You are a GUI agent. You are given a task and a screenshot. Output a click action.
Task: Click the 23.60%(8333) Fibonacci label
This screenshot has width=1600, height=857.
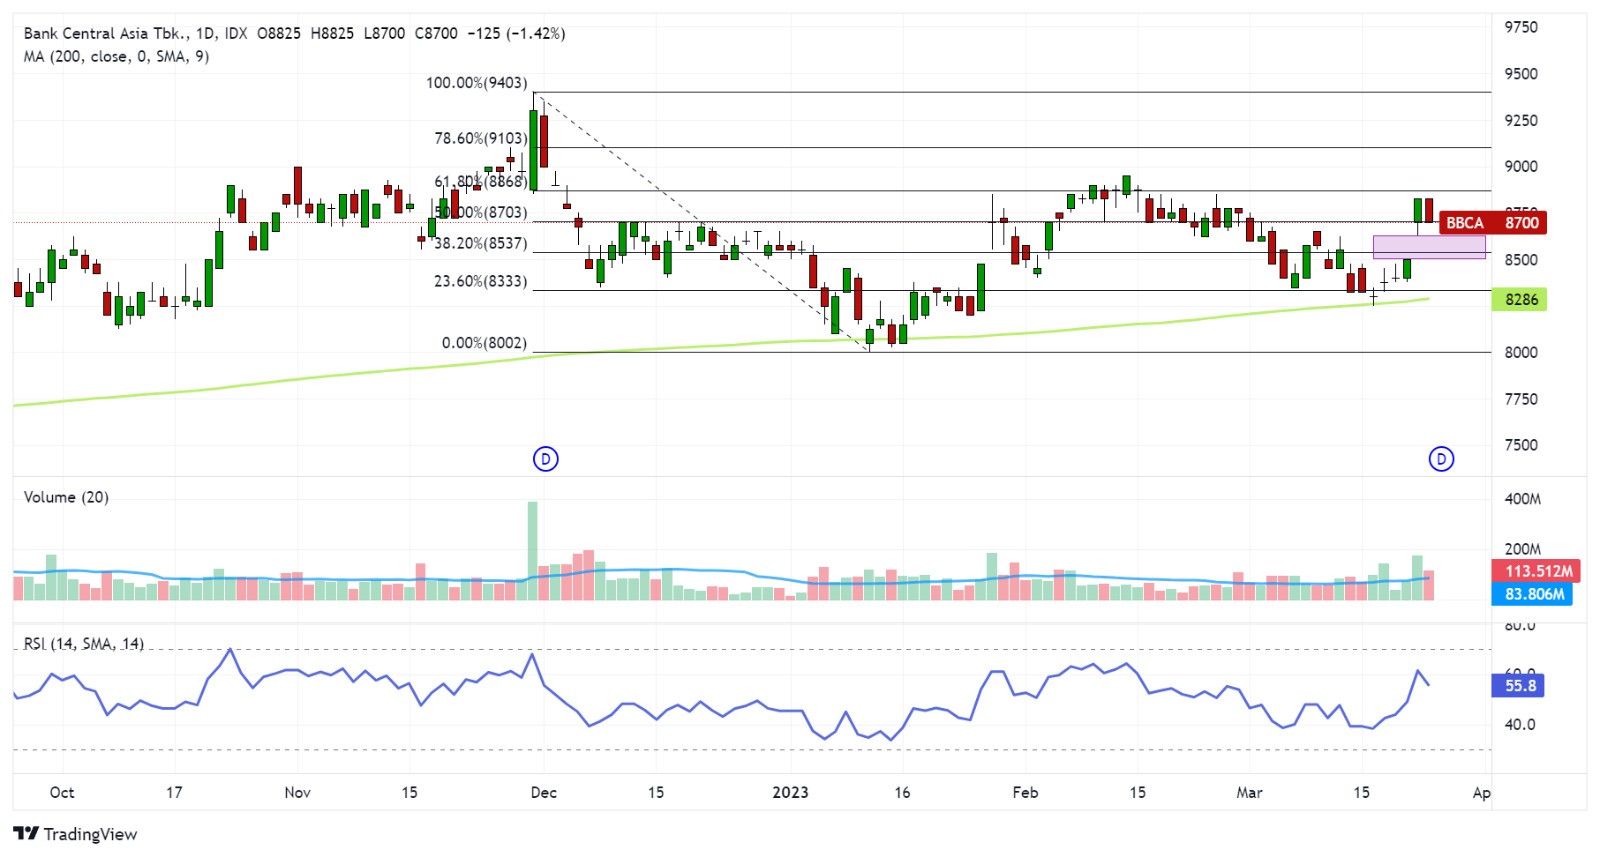coord(481,282)
